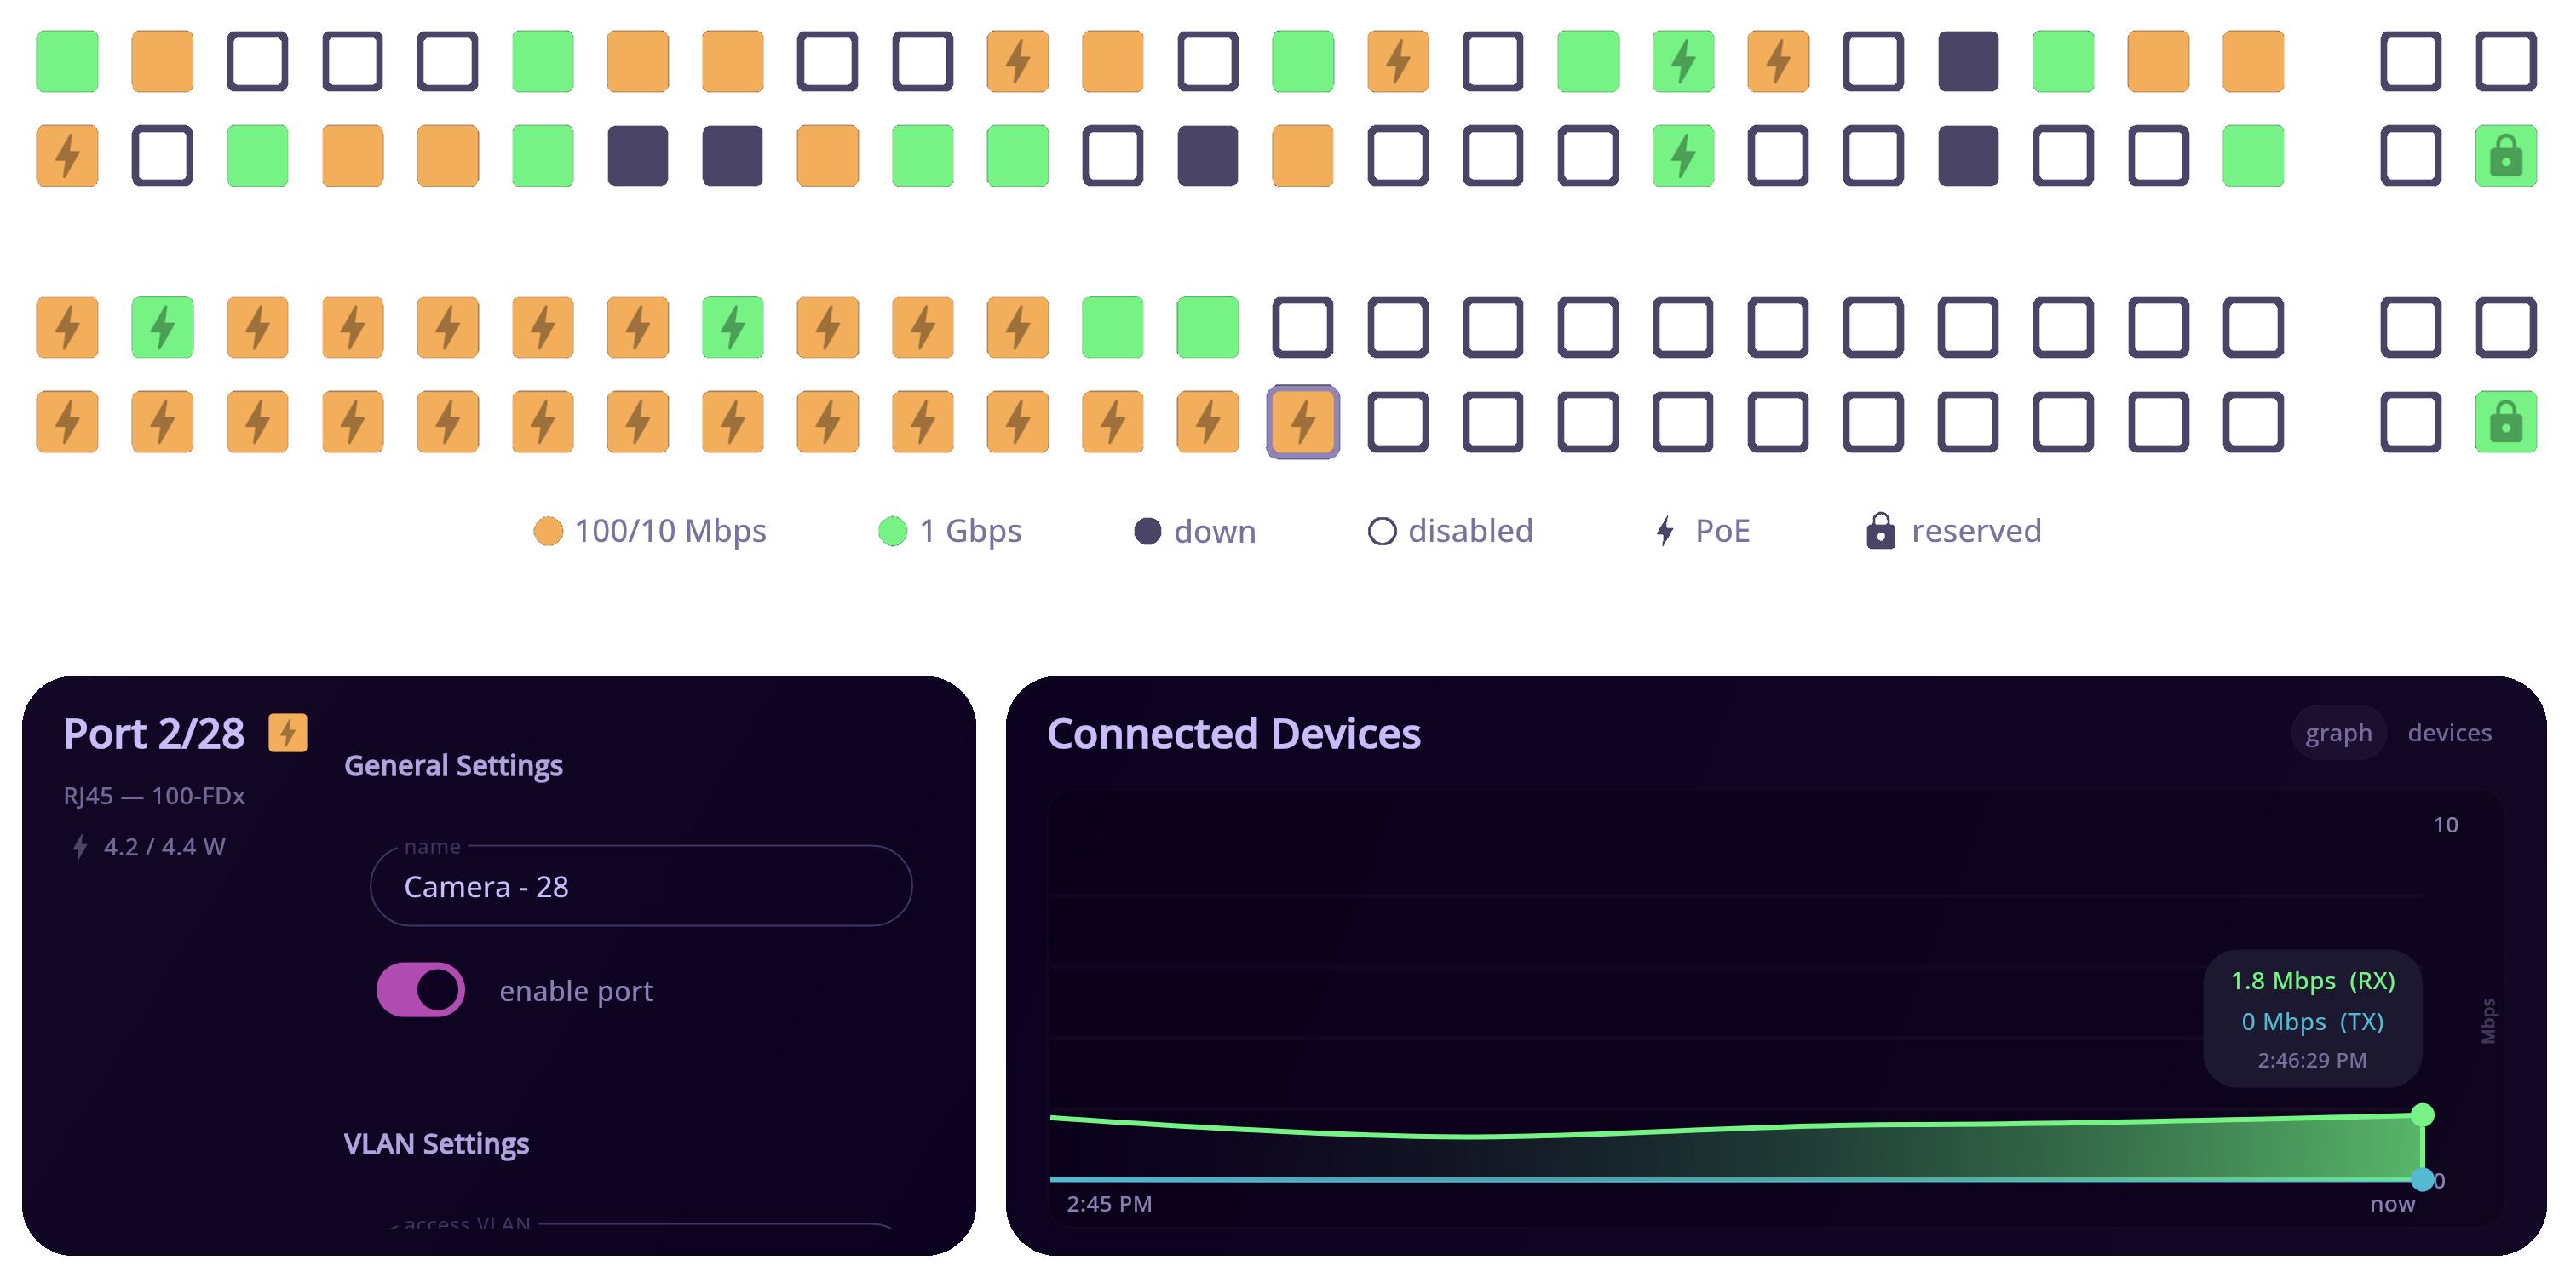This screenshot has width=2576, height=1278.
Task: Click the down legend label
Action: coord(1215,531)
